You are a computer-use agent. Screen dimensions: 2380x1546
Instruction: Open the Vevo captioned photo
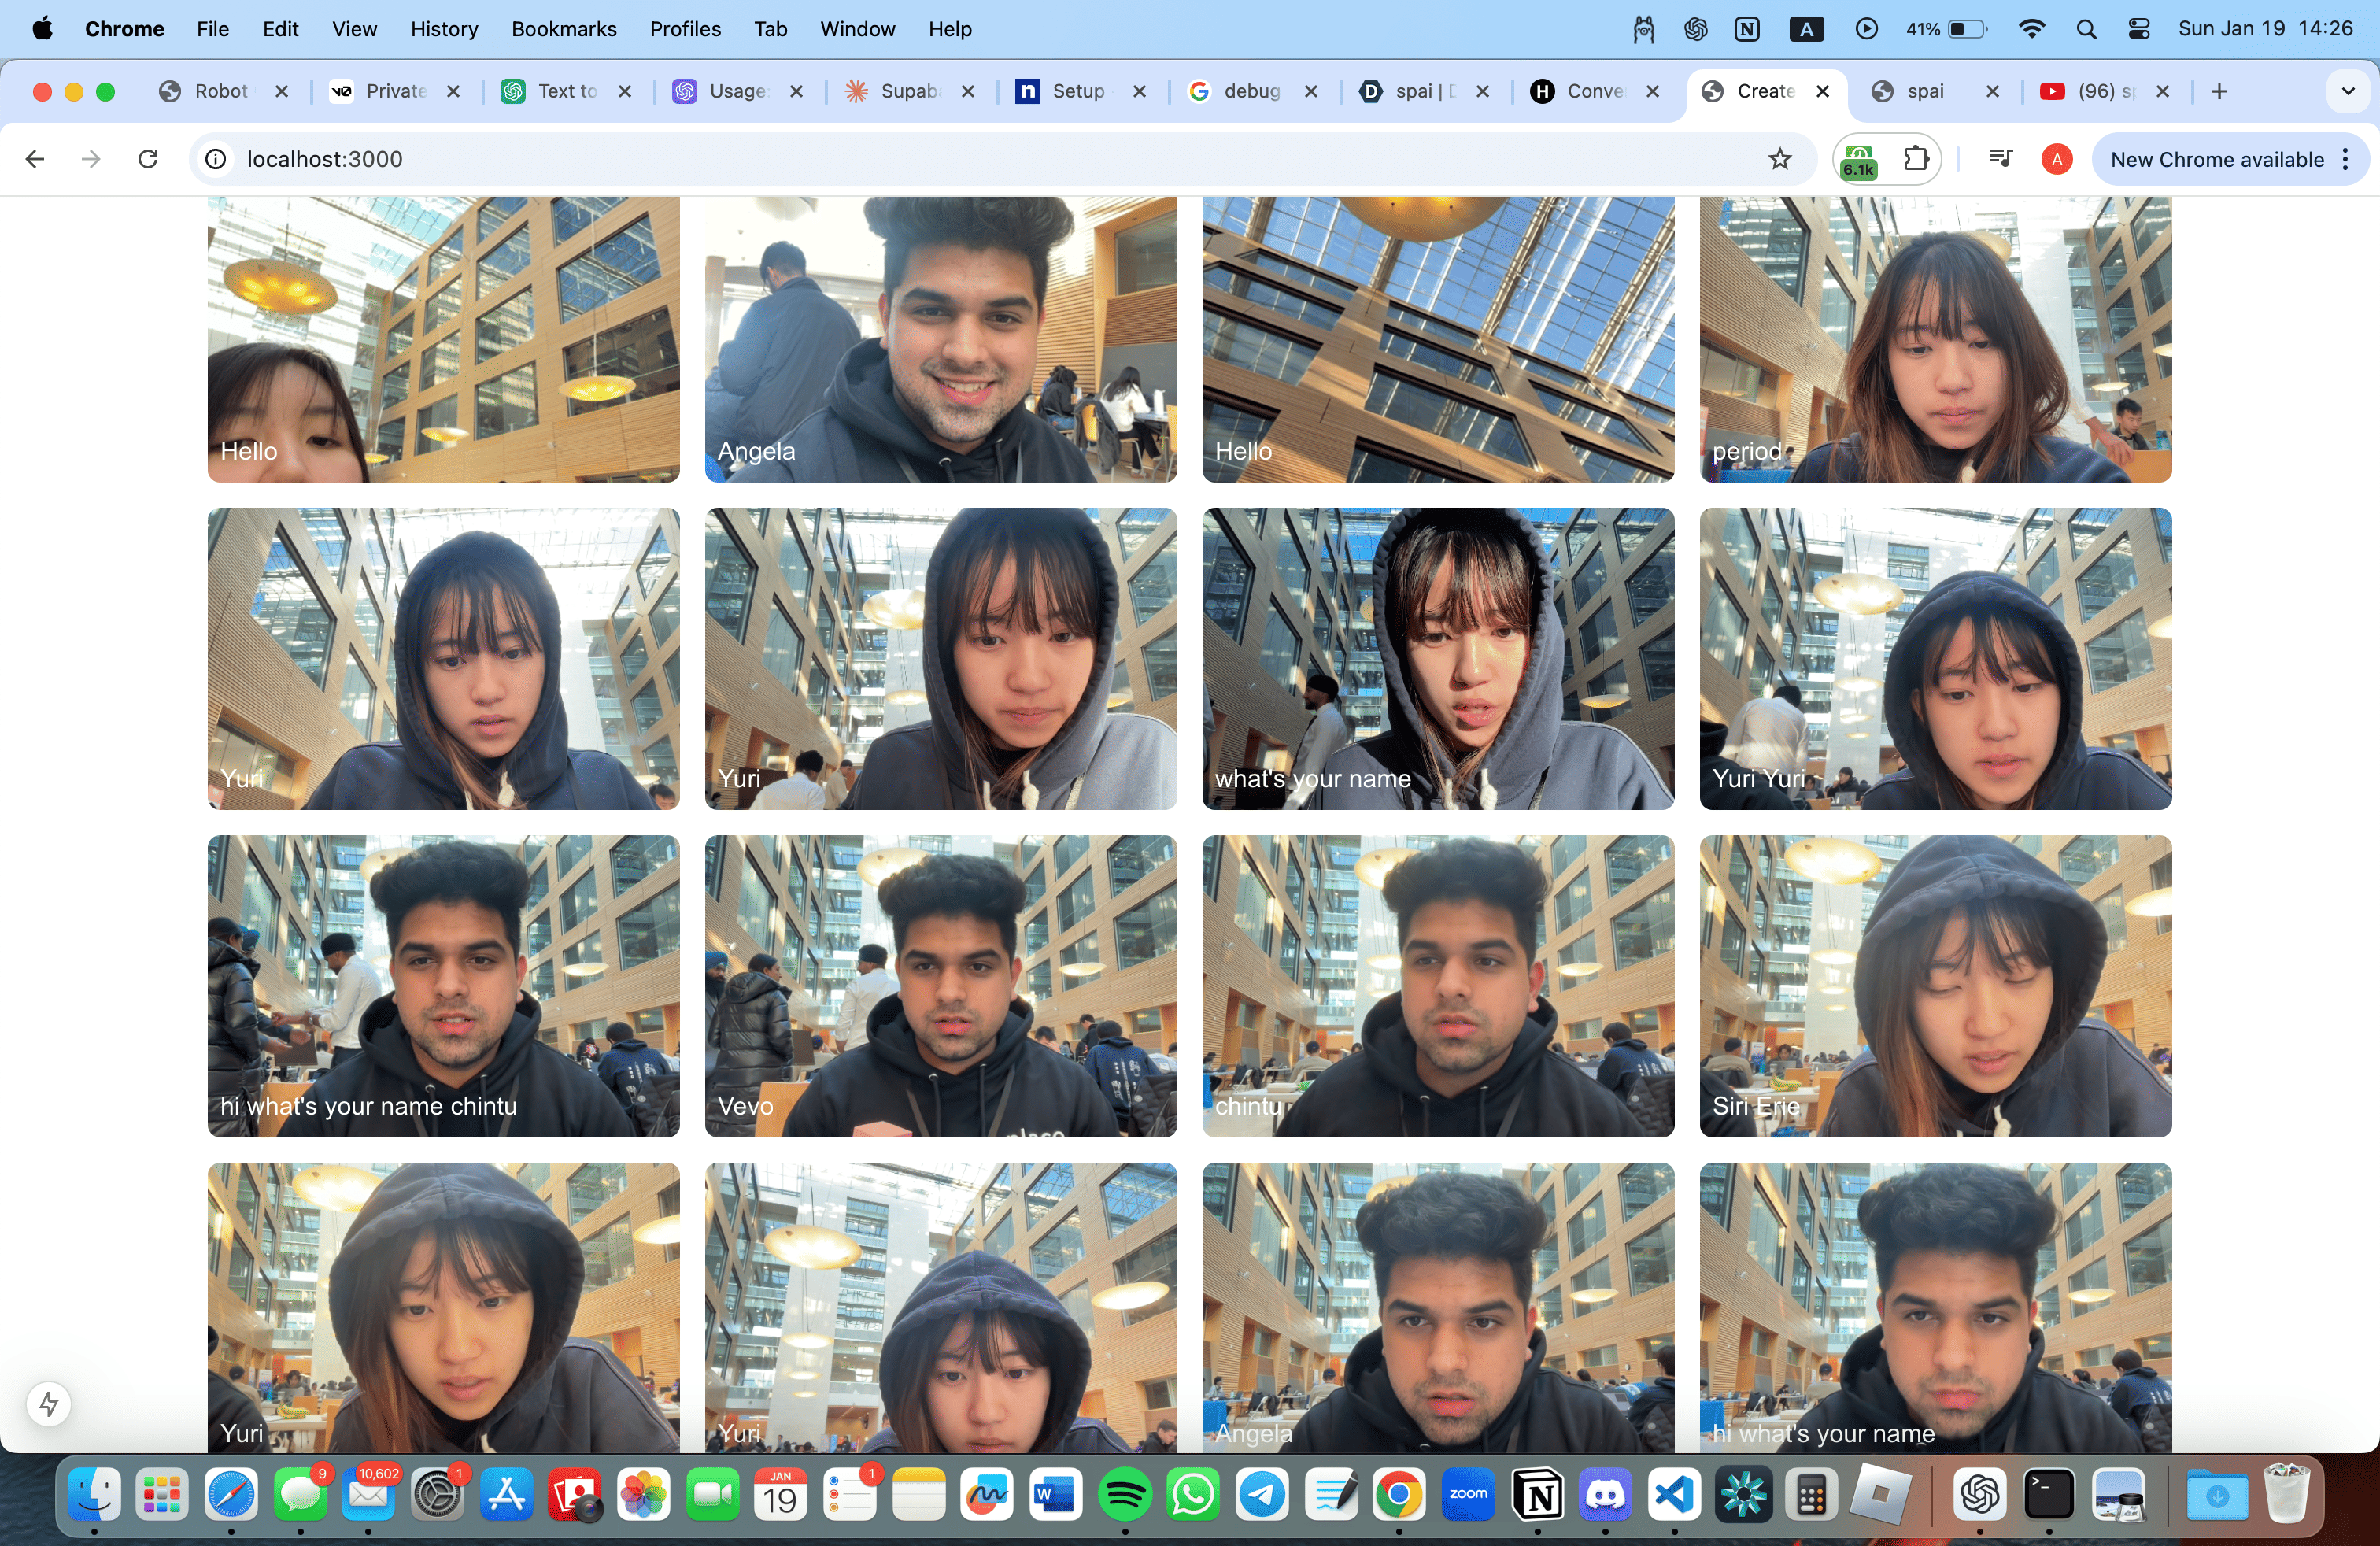pyautogui.click(x=940, y=986)
